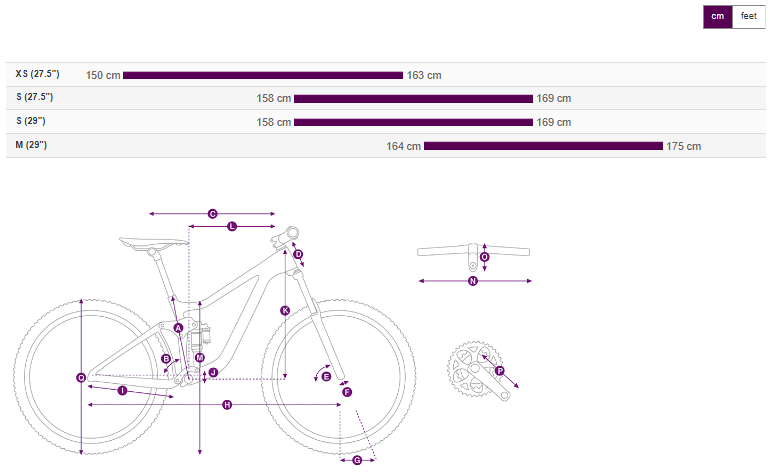
Task: Click the N marker under the handlebar
Action: [x=474, y=281]
